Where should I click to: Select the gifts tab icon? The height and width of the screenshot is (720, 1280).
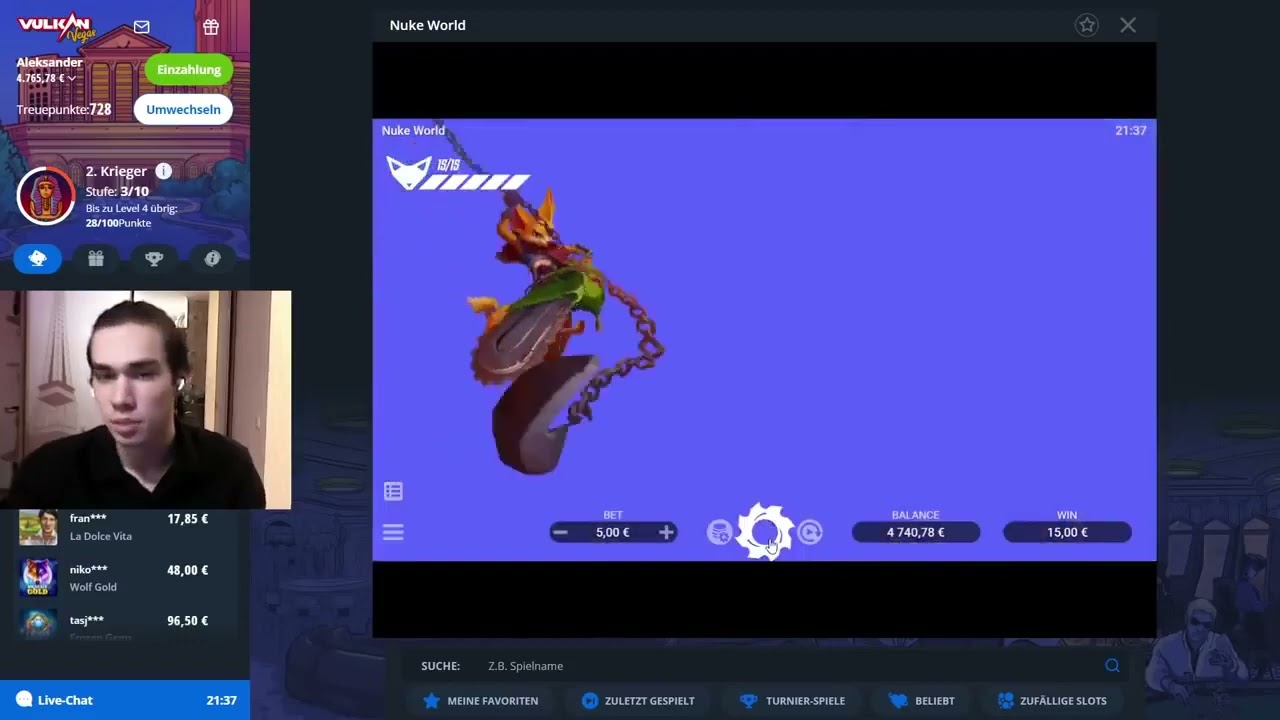[96, 258]
